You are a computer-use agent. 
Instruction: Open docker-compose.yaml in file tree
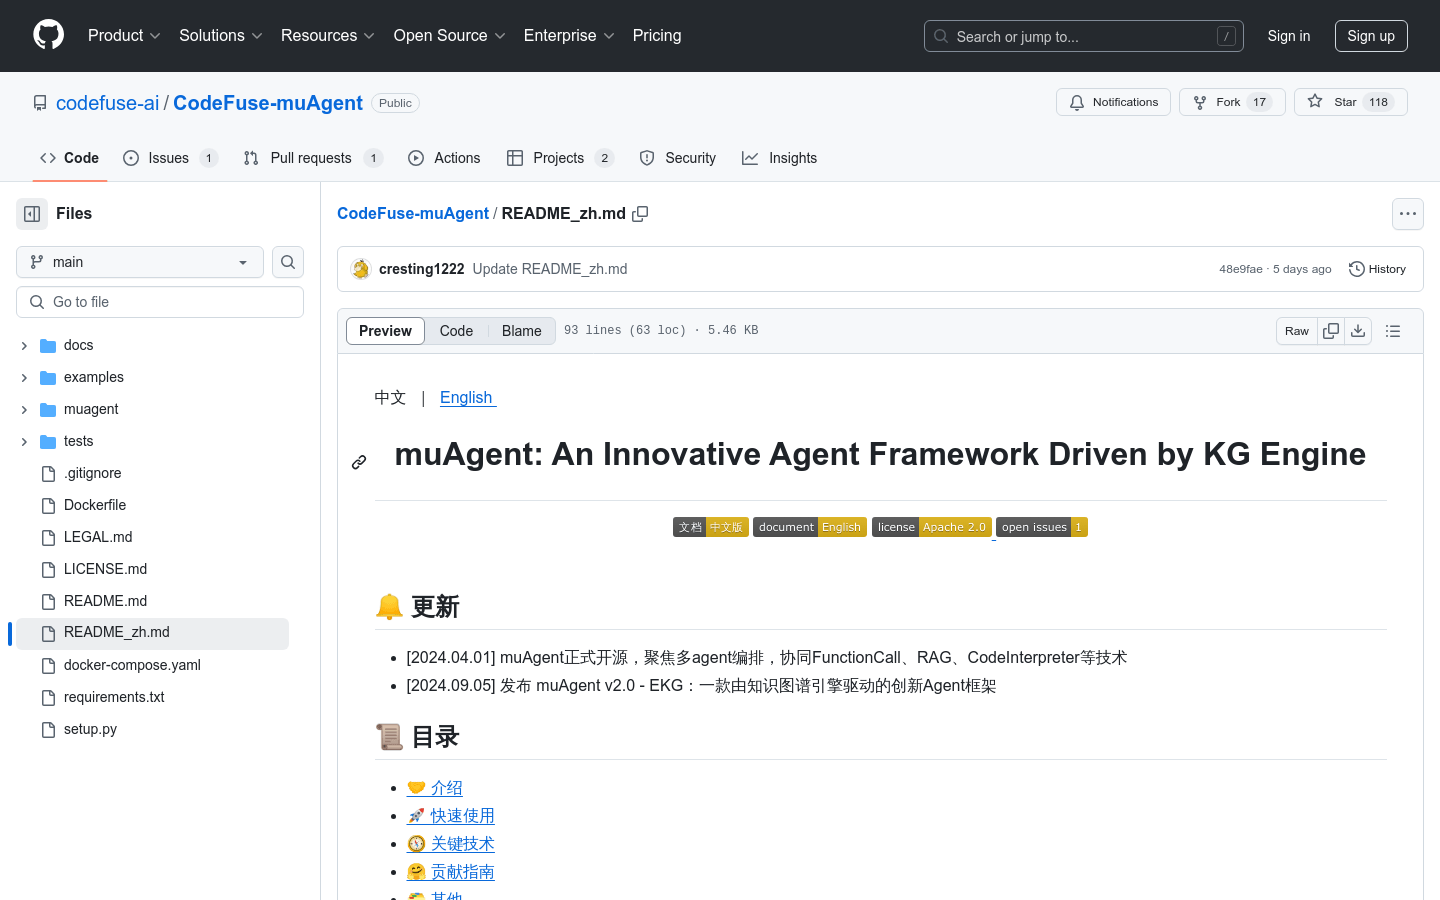(x=132, y=665)
